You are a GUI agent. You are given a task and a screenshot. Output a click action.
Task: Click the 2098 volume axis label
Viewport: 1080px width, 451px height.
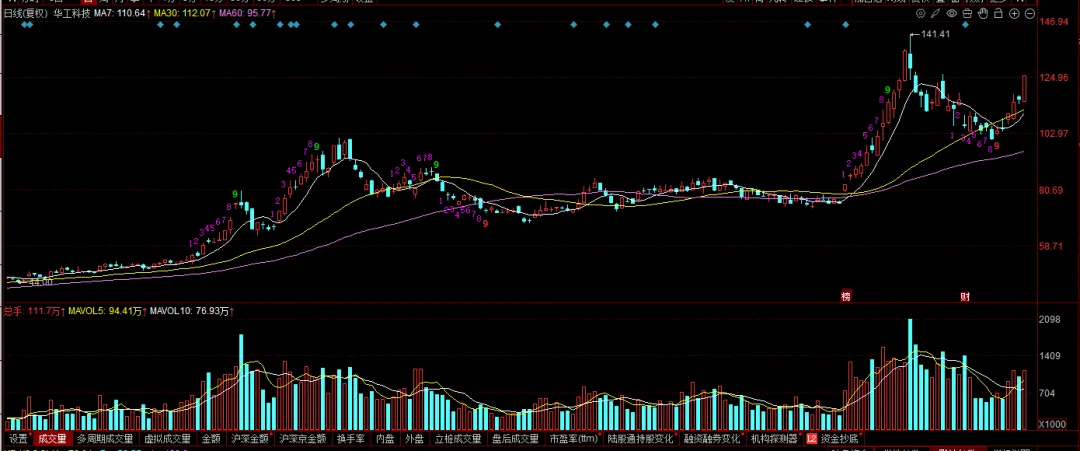point(1050,319)
